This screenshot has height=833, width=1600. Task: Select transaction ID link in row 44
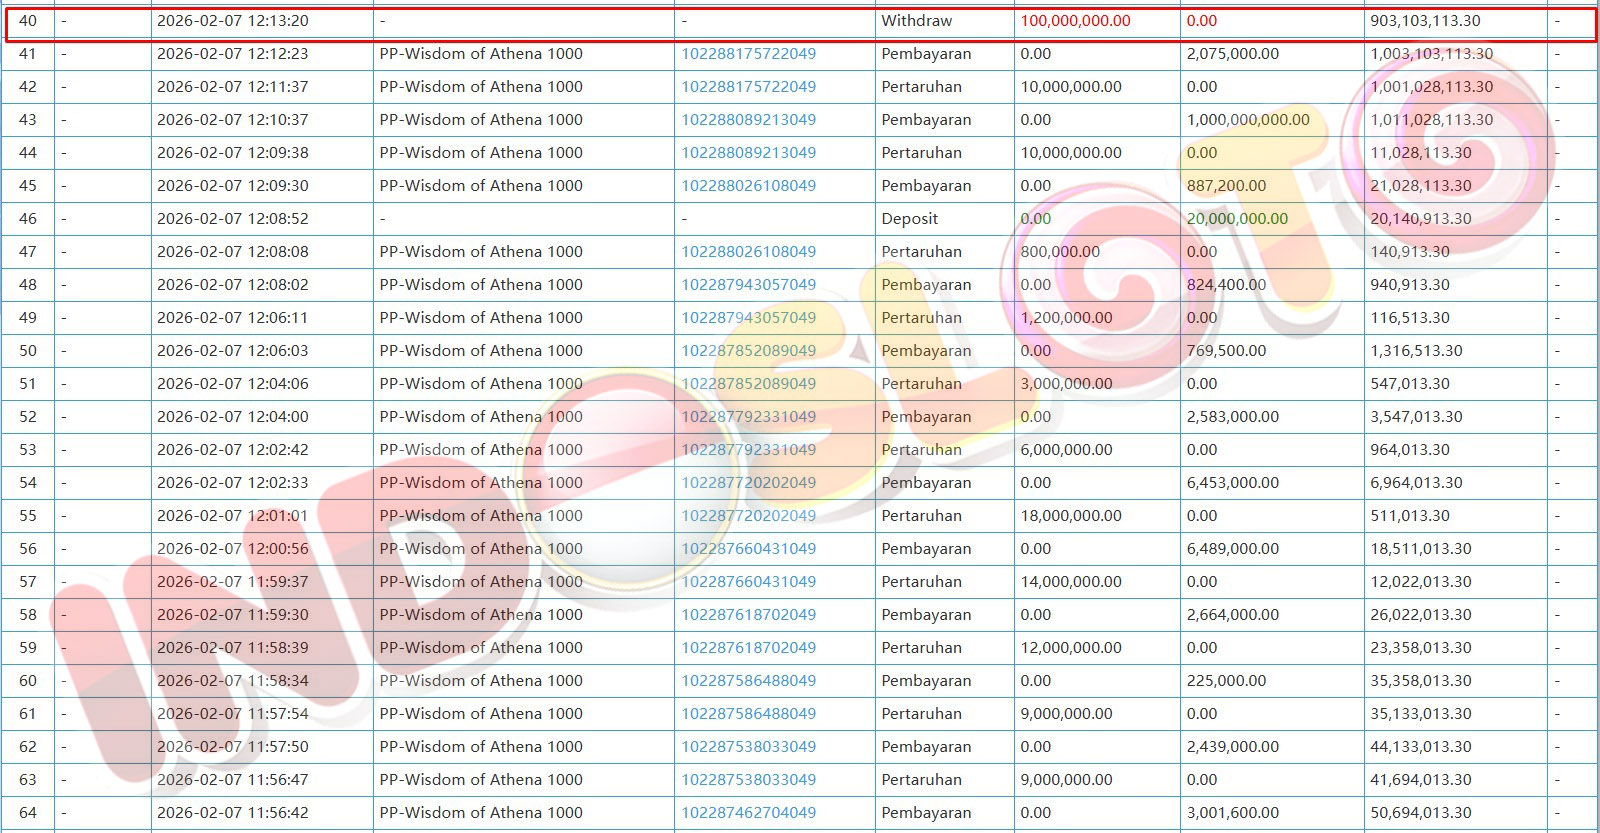(748, 153)
